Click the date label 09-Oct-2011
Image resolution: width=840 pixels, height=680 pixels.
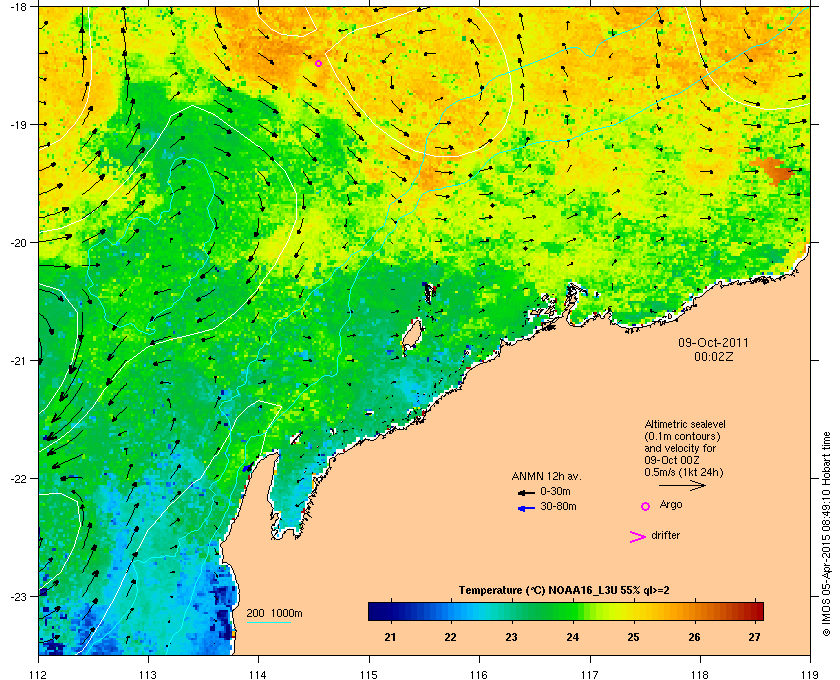pos(713,342)
